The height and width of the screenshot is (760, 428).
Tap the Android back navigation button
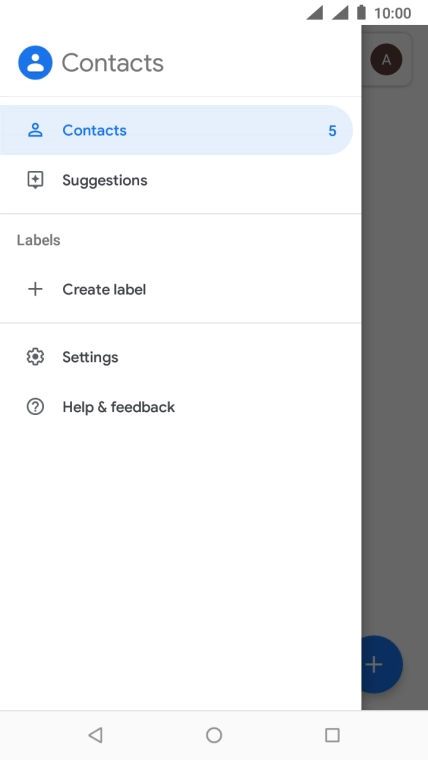[95, 735]
